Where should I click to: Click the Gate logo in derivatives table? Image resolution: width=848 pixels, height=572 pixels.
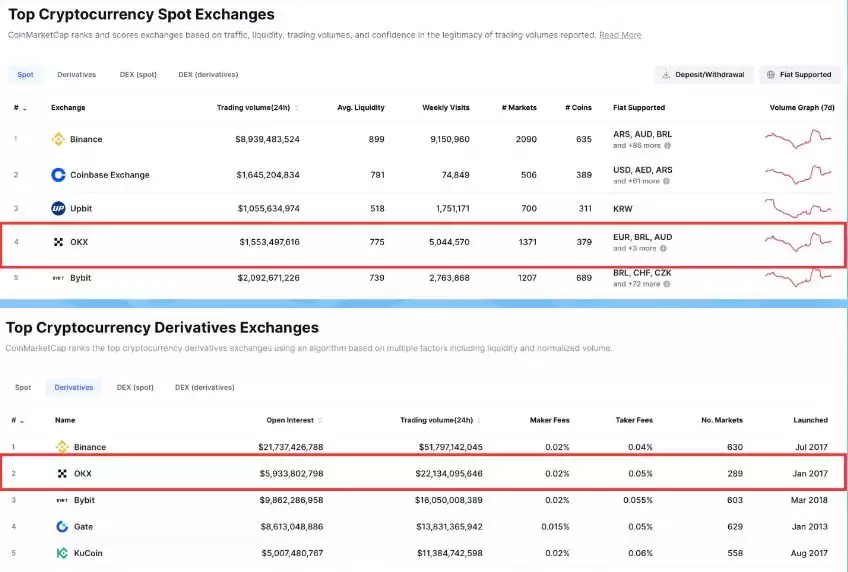pyautogui.click(x=62, y=526)
